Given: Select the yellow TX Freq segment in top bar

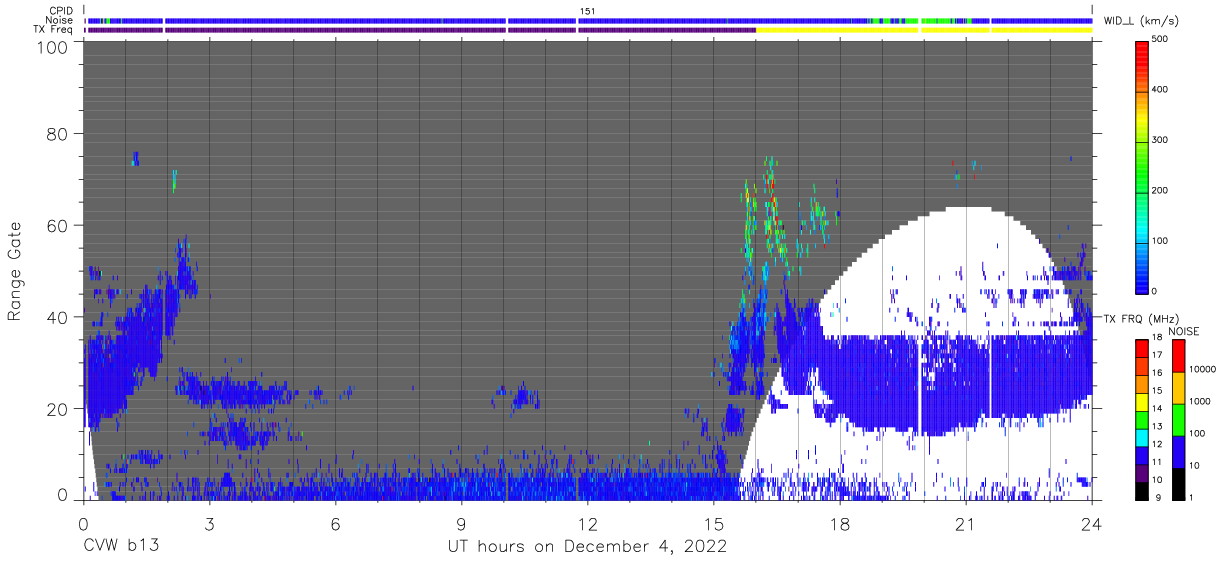Looking at the screenshot, I should (x=924, y=30).
